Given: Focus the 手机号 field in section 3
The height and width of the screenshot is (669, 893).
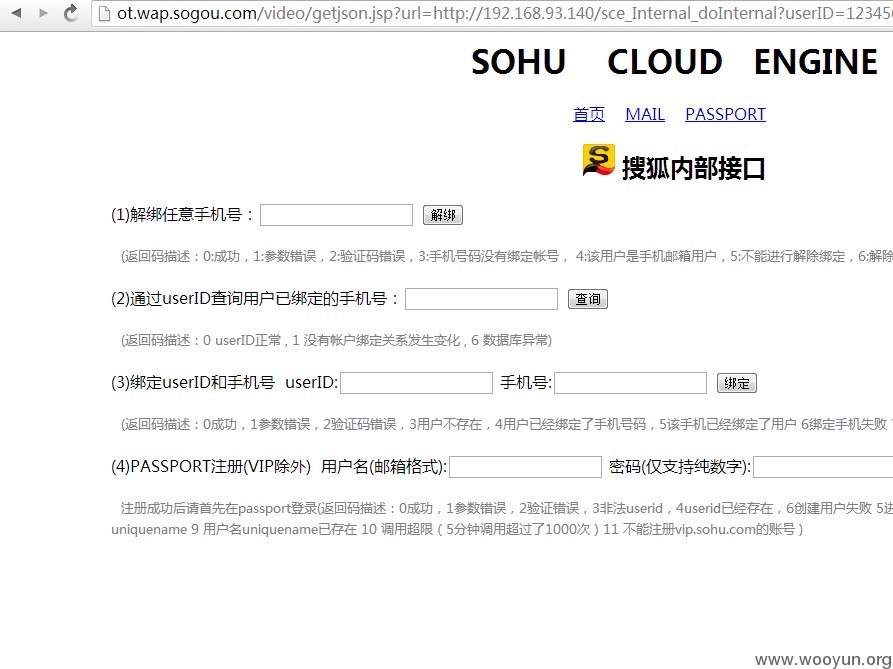Looking at the screenshot, I should pos(630,383).
